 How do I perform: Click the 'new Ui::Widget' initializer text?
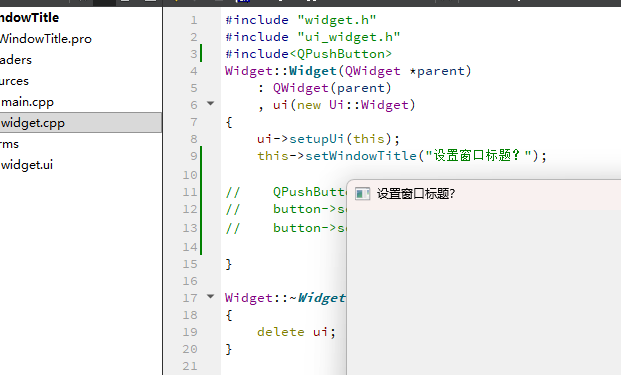352,105
